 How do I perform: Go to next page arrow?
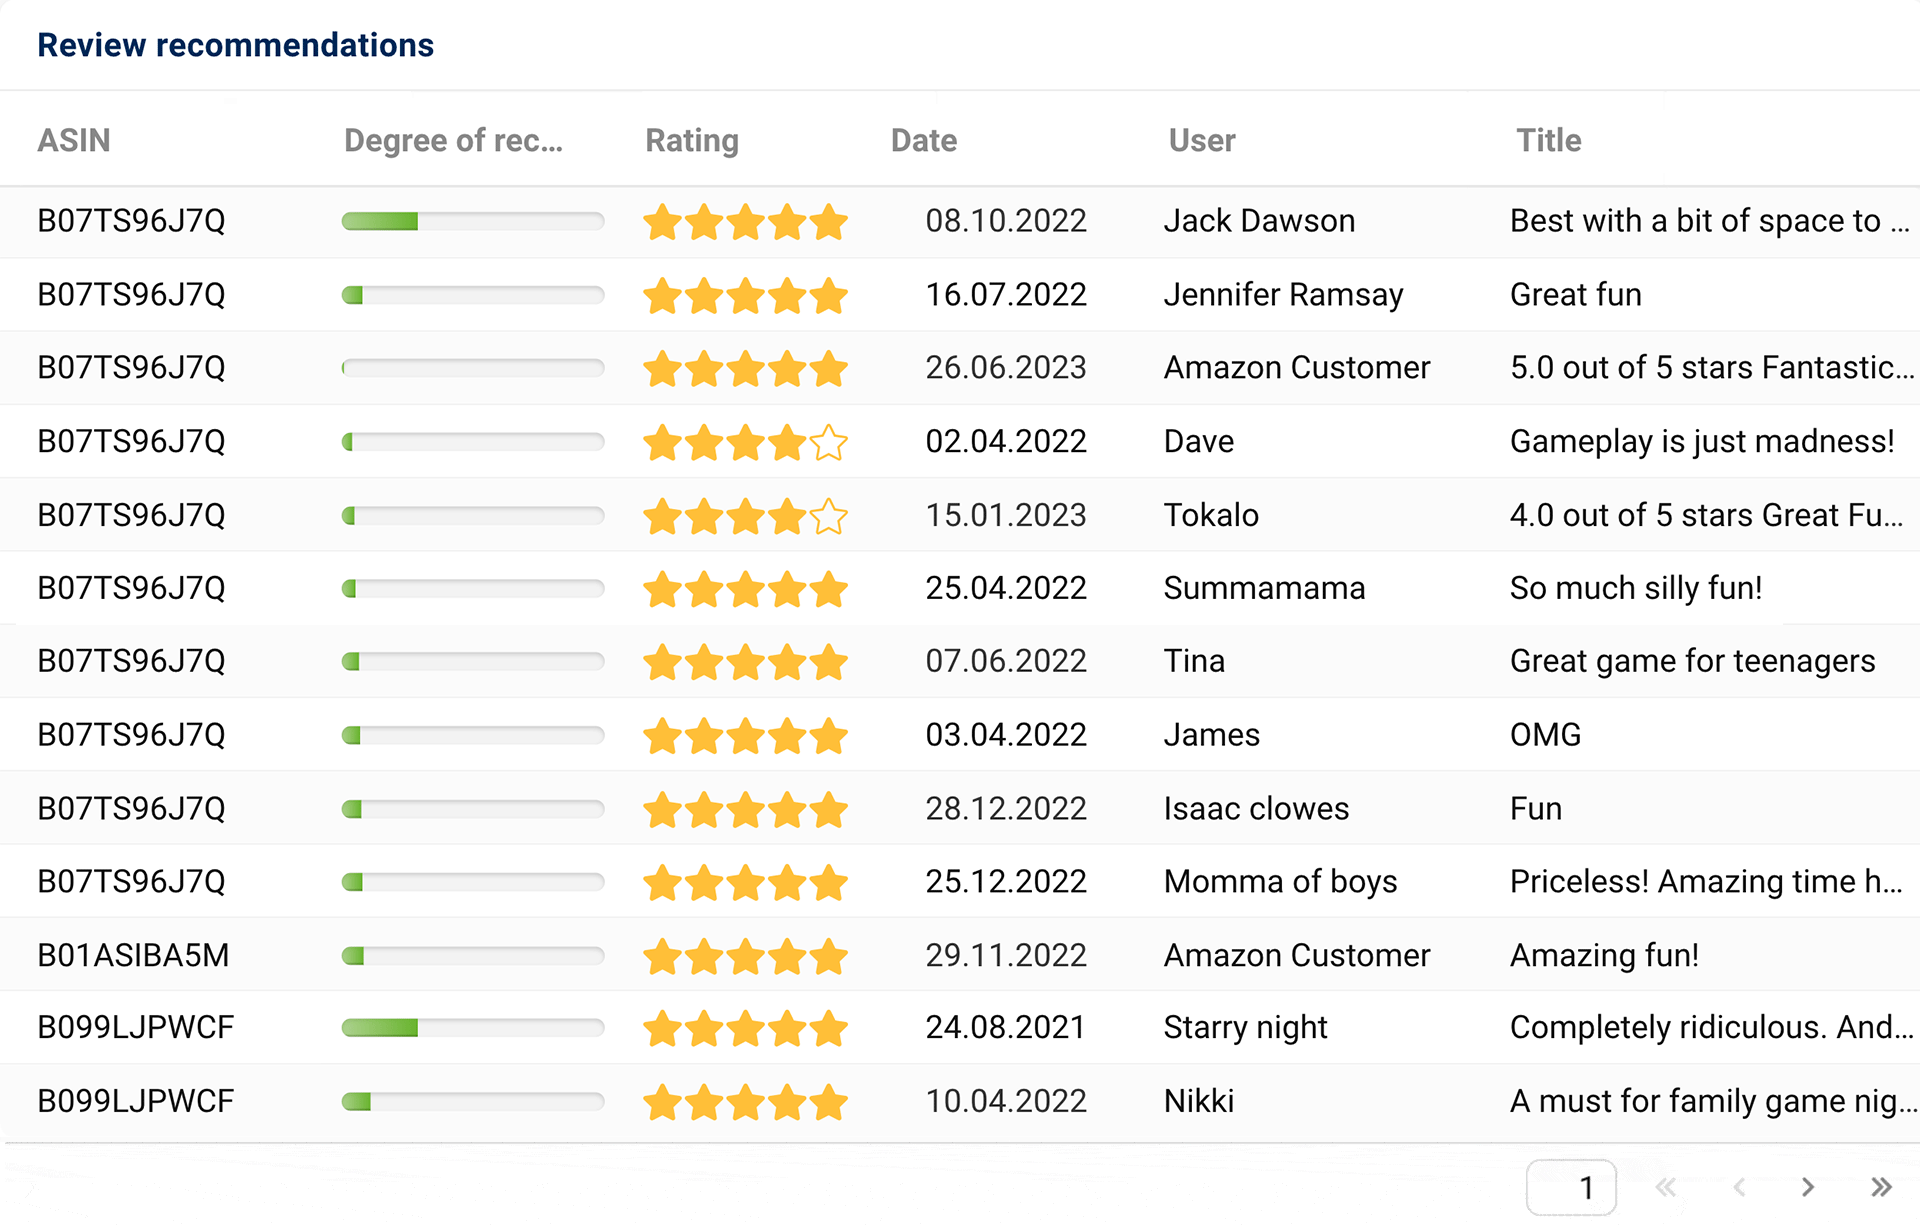1807,1187
